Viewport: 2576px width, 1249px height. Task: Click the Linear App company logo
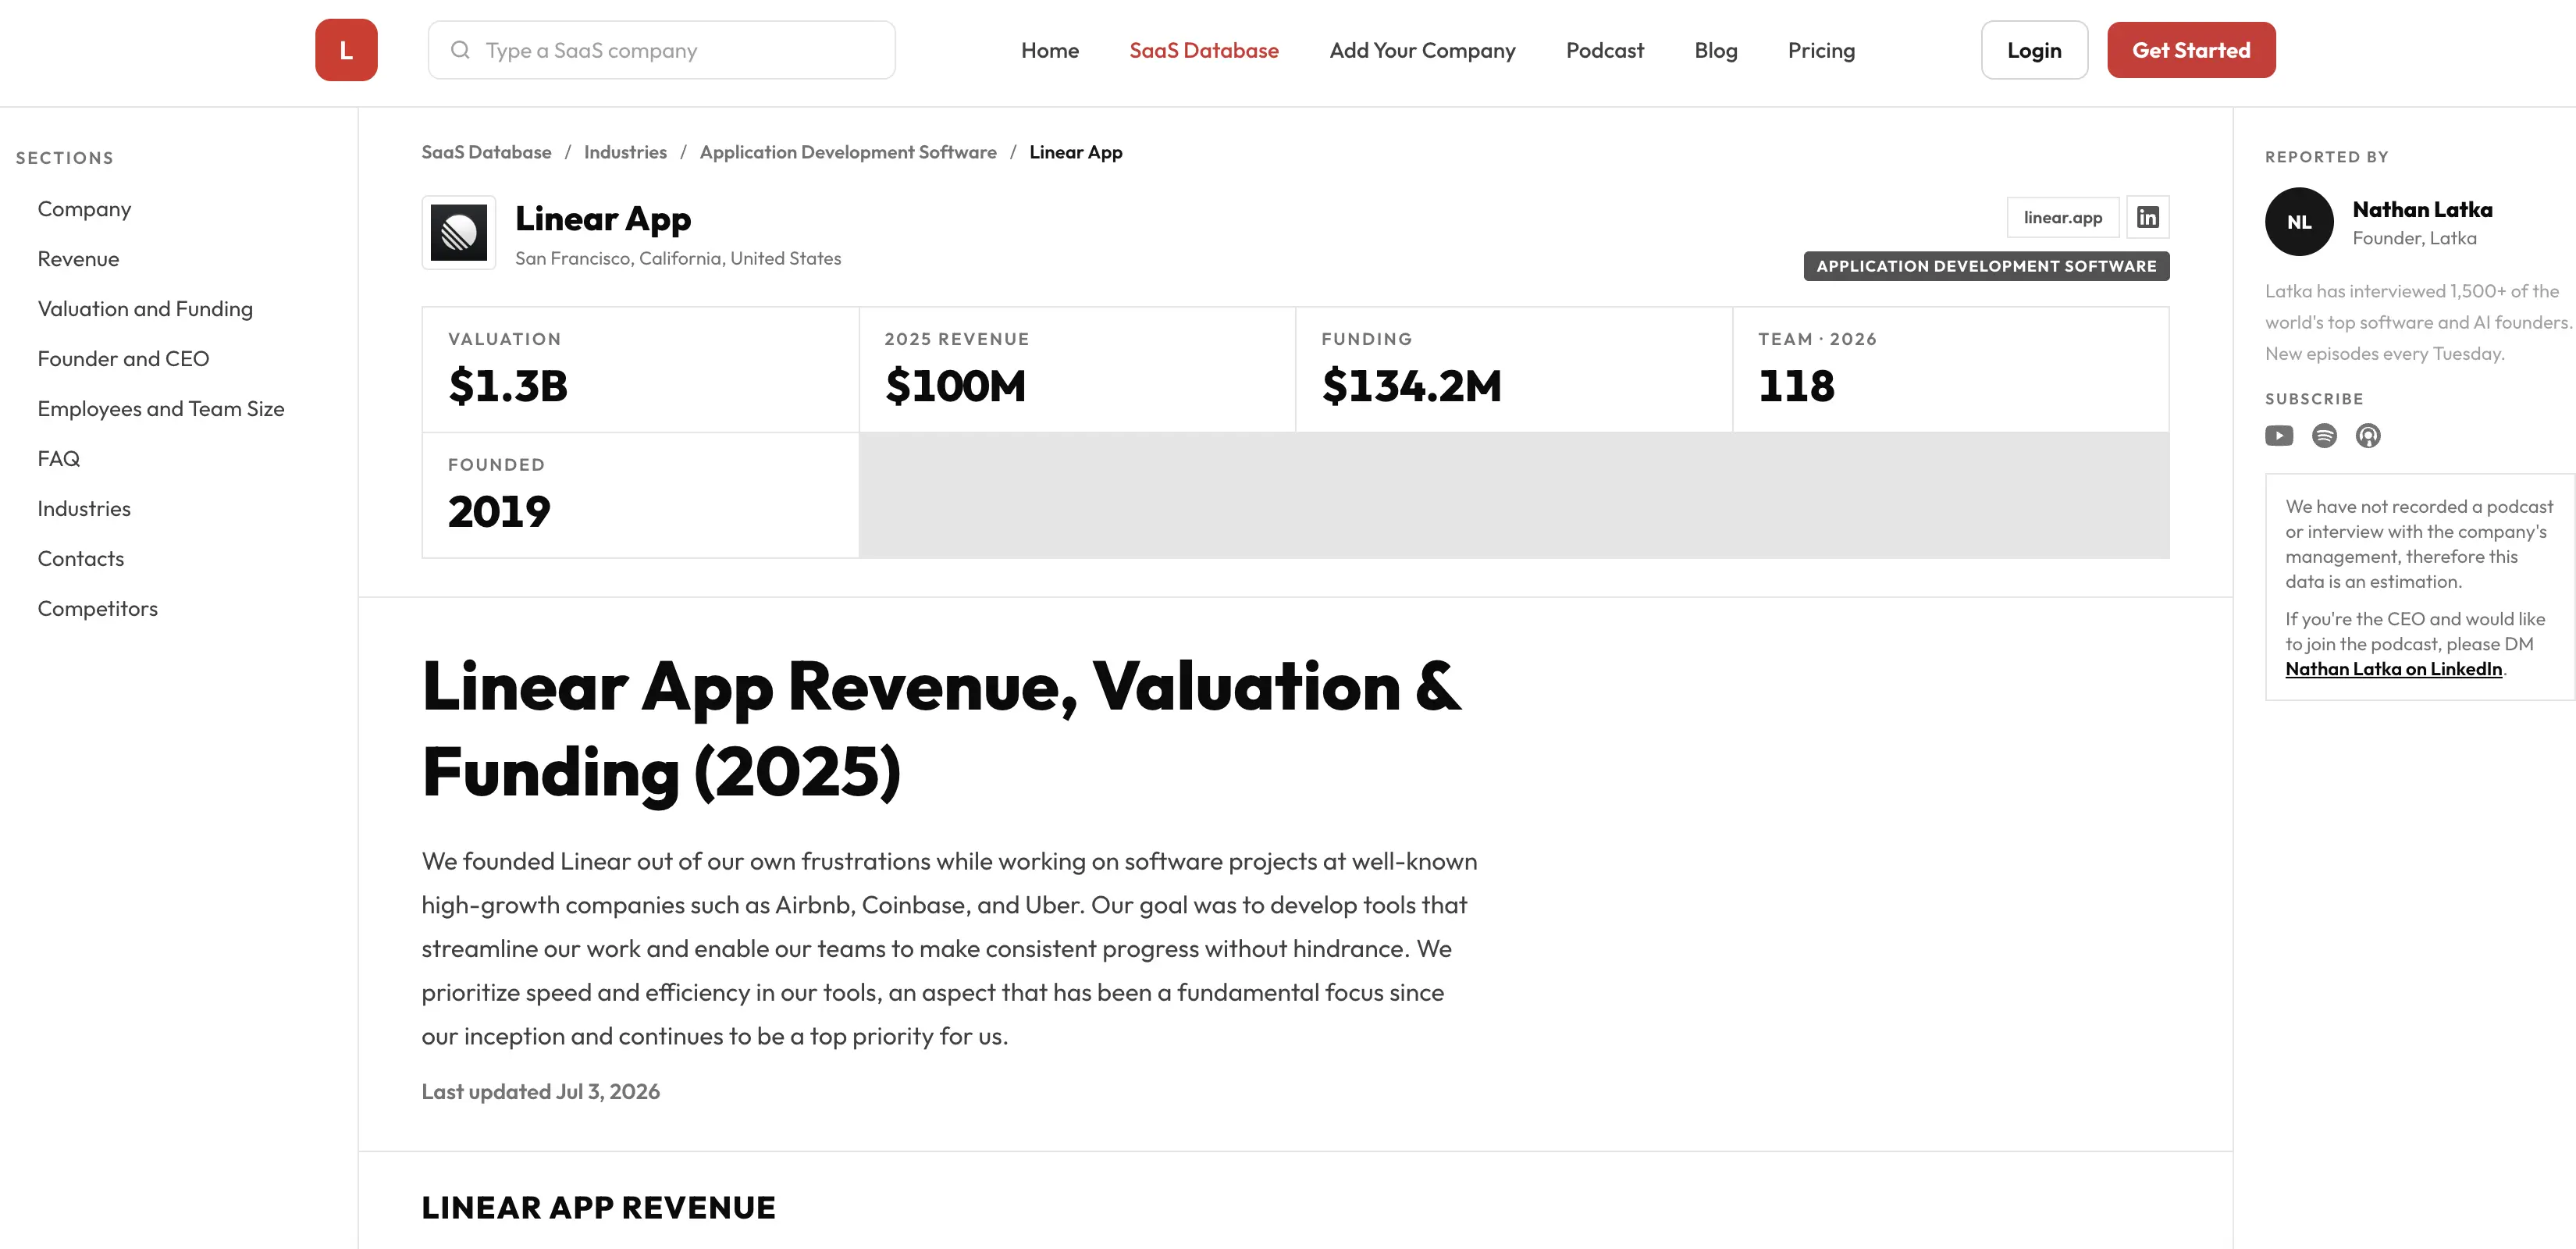coord(459,232)
